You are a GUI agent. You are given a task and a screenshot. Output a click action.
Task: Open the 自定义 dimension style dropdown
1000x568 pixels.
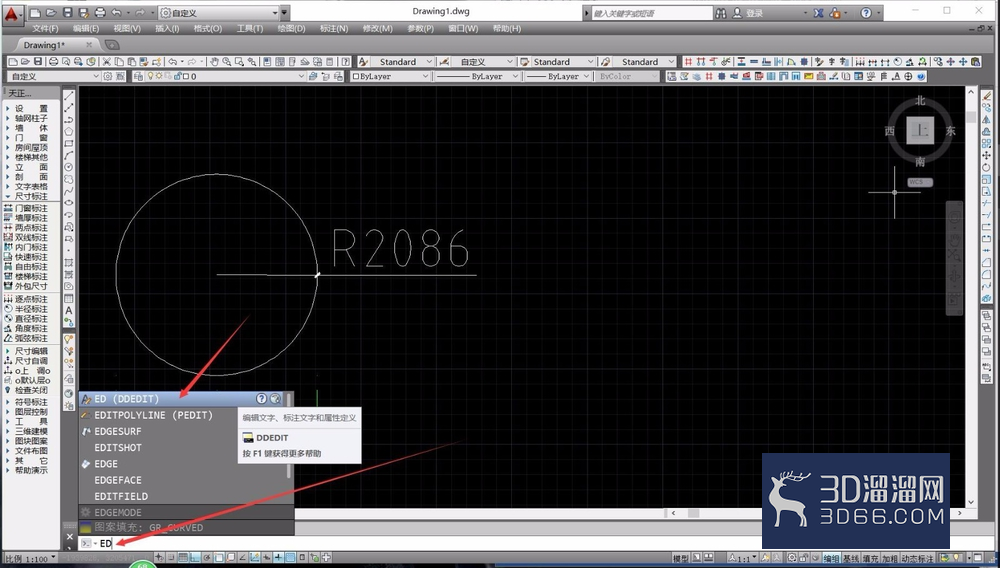tap(483, 62)
